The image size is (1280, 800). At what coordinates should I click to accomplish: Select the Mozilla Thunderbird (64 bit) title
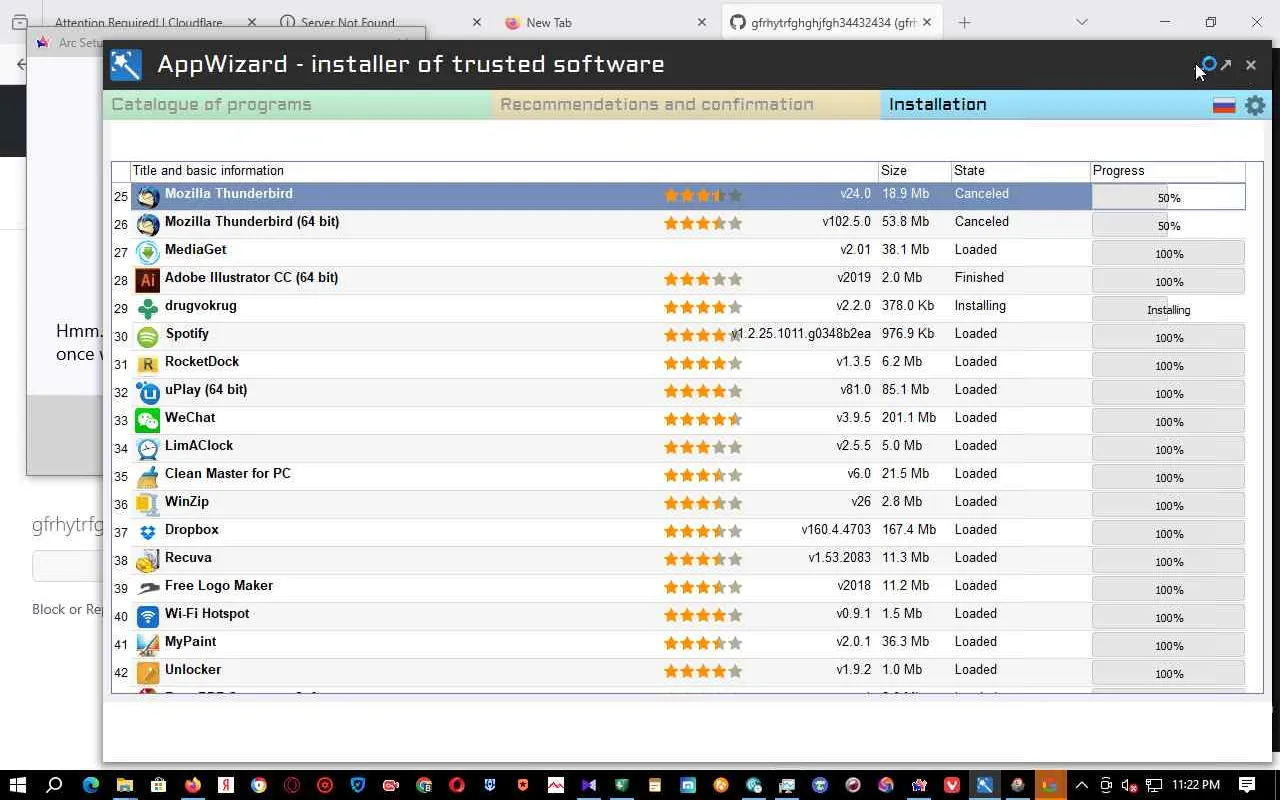click(x=252, y=221)
